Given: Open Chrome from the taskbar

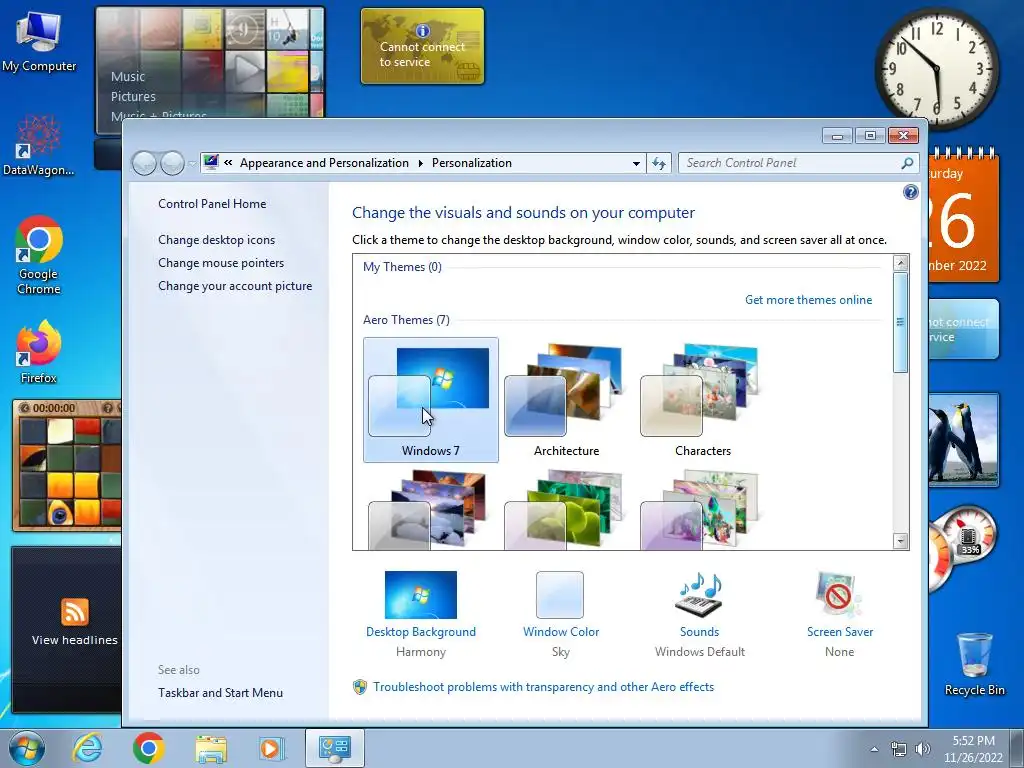Looking at the screenshot, I should (148, 748).
